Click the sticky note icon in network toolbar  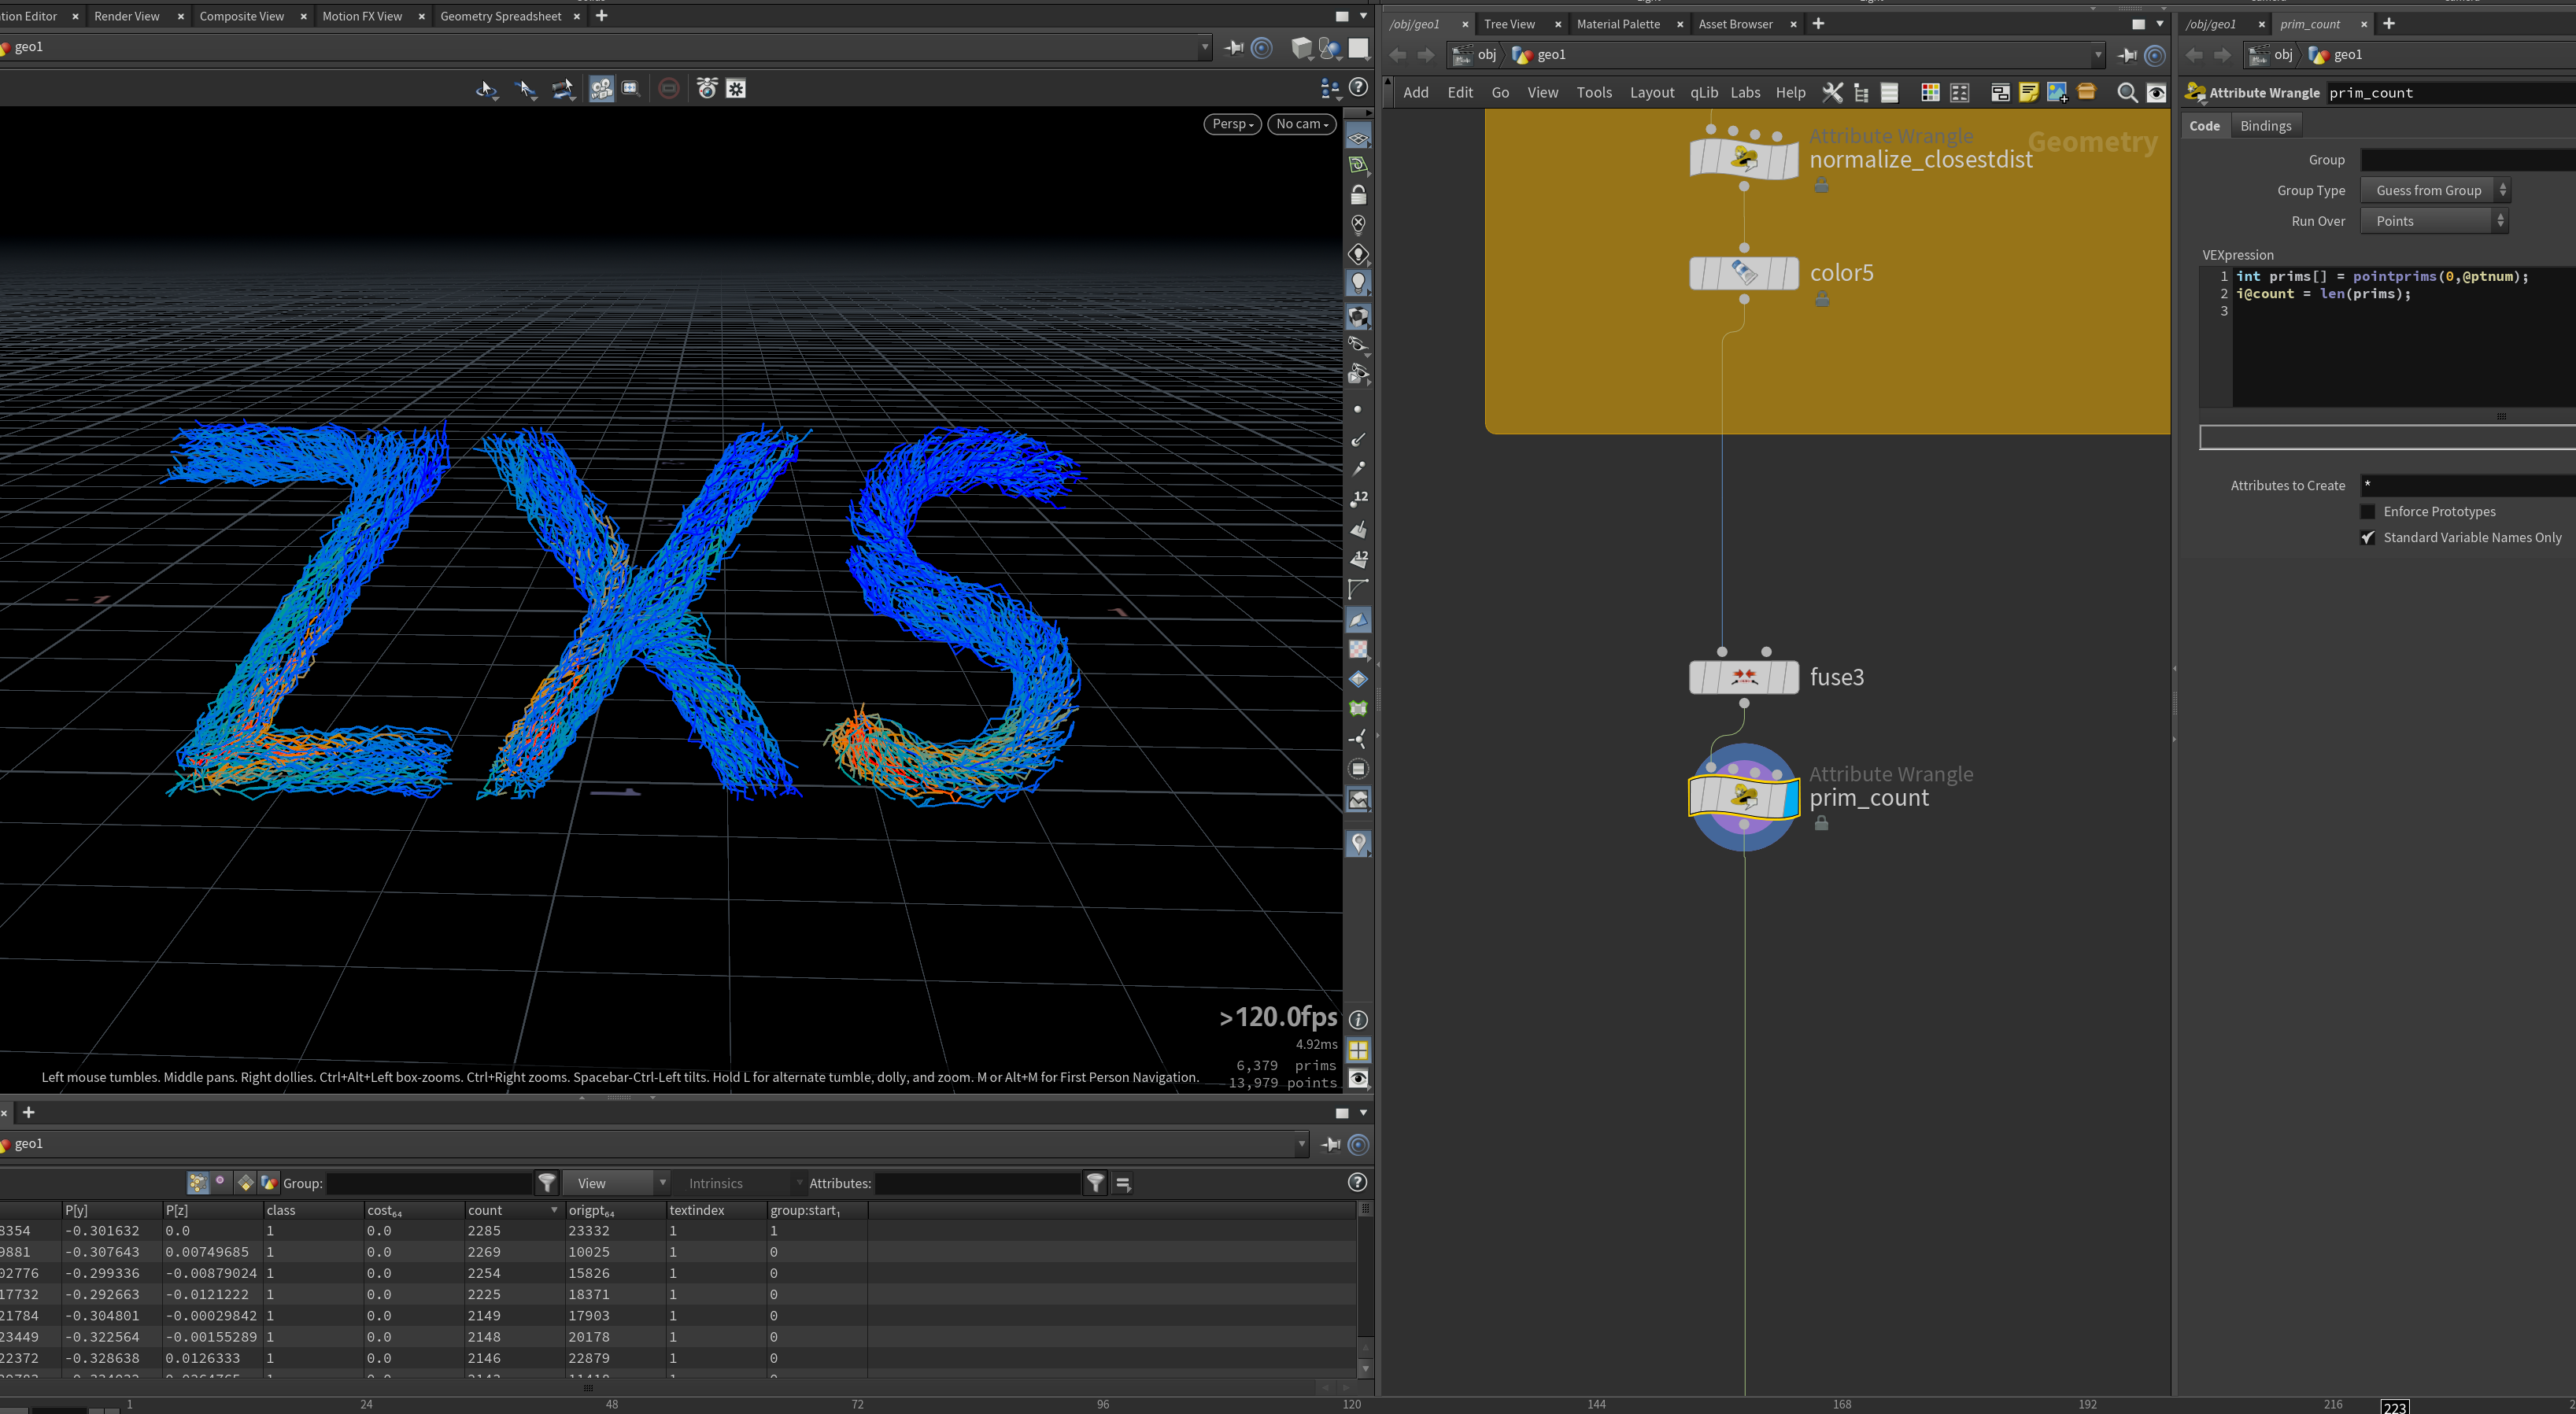tap(2028, 93)
